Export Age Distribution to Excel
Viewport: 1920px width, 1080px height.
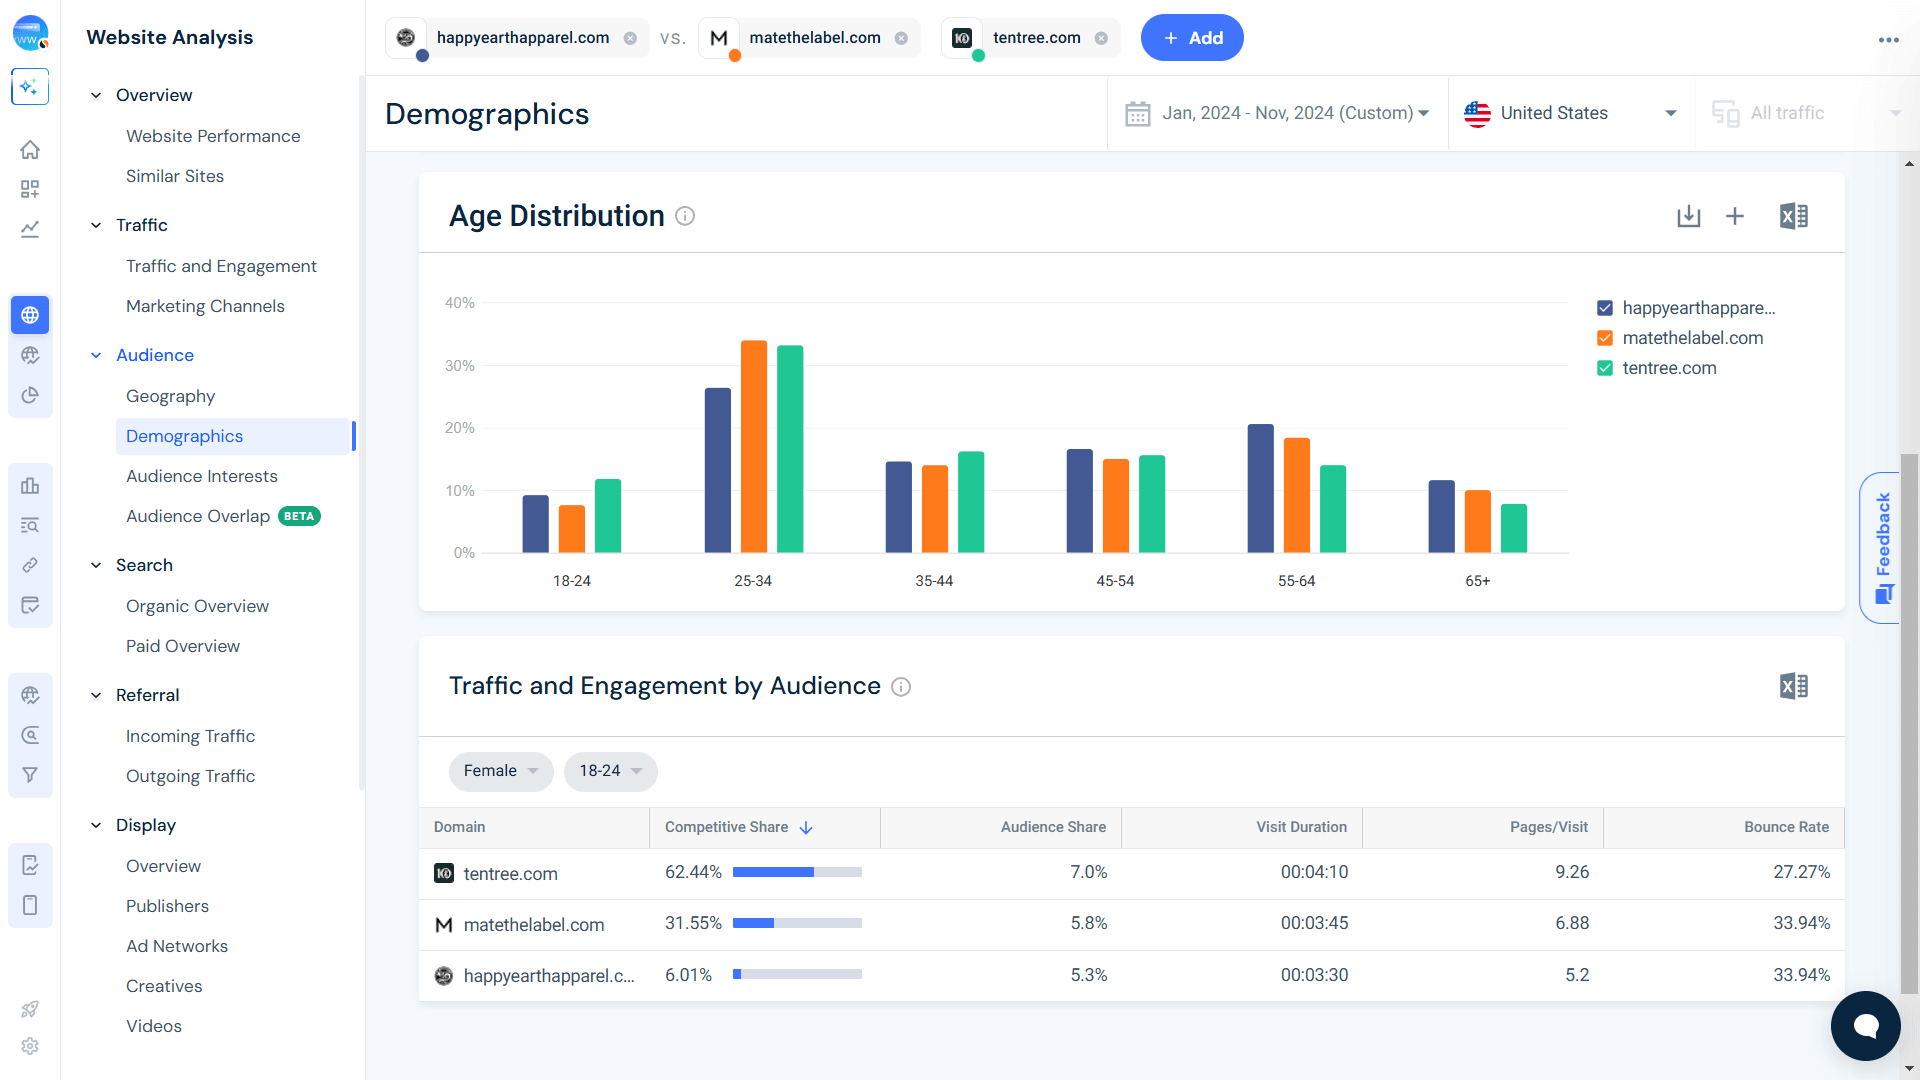pos(1794,216)
